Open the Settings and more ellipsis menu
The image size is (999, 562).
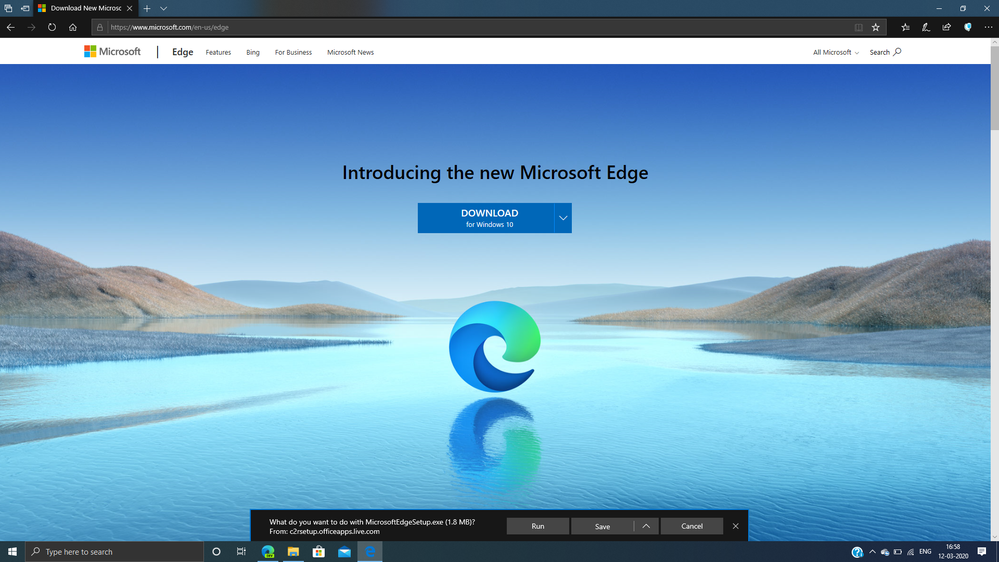click(x=988, y=27)
